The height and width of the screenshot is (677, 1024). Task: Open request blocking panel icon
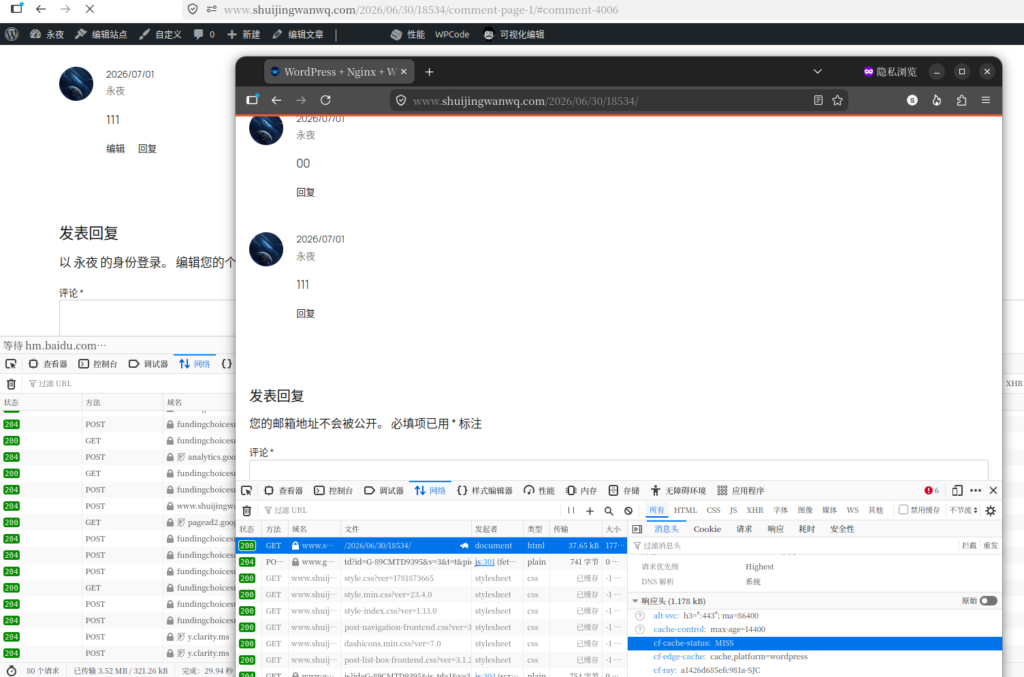628,511
